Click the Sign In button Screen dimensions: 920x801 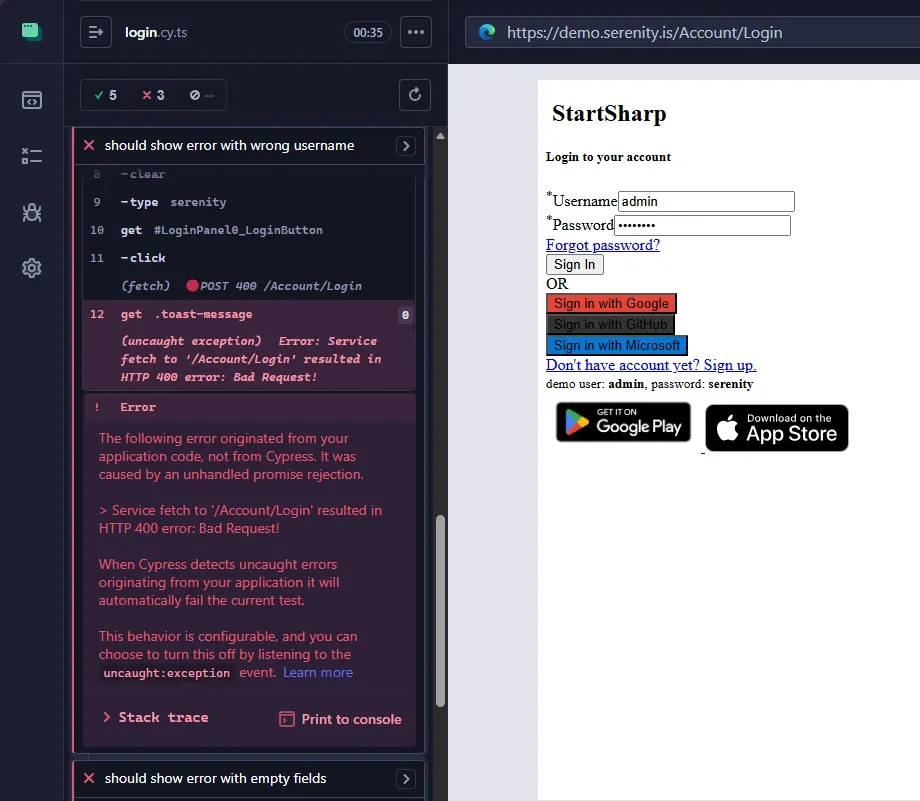574,265
